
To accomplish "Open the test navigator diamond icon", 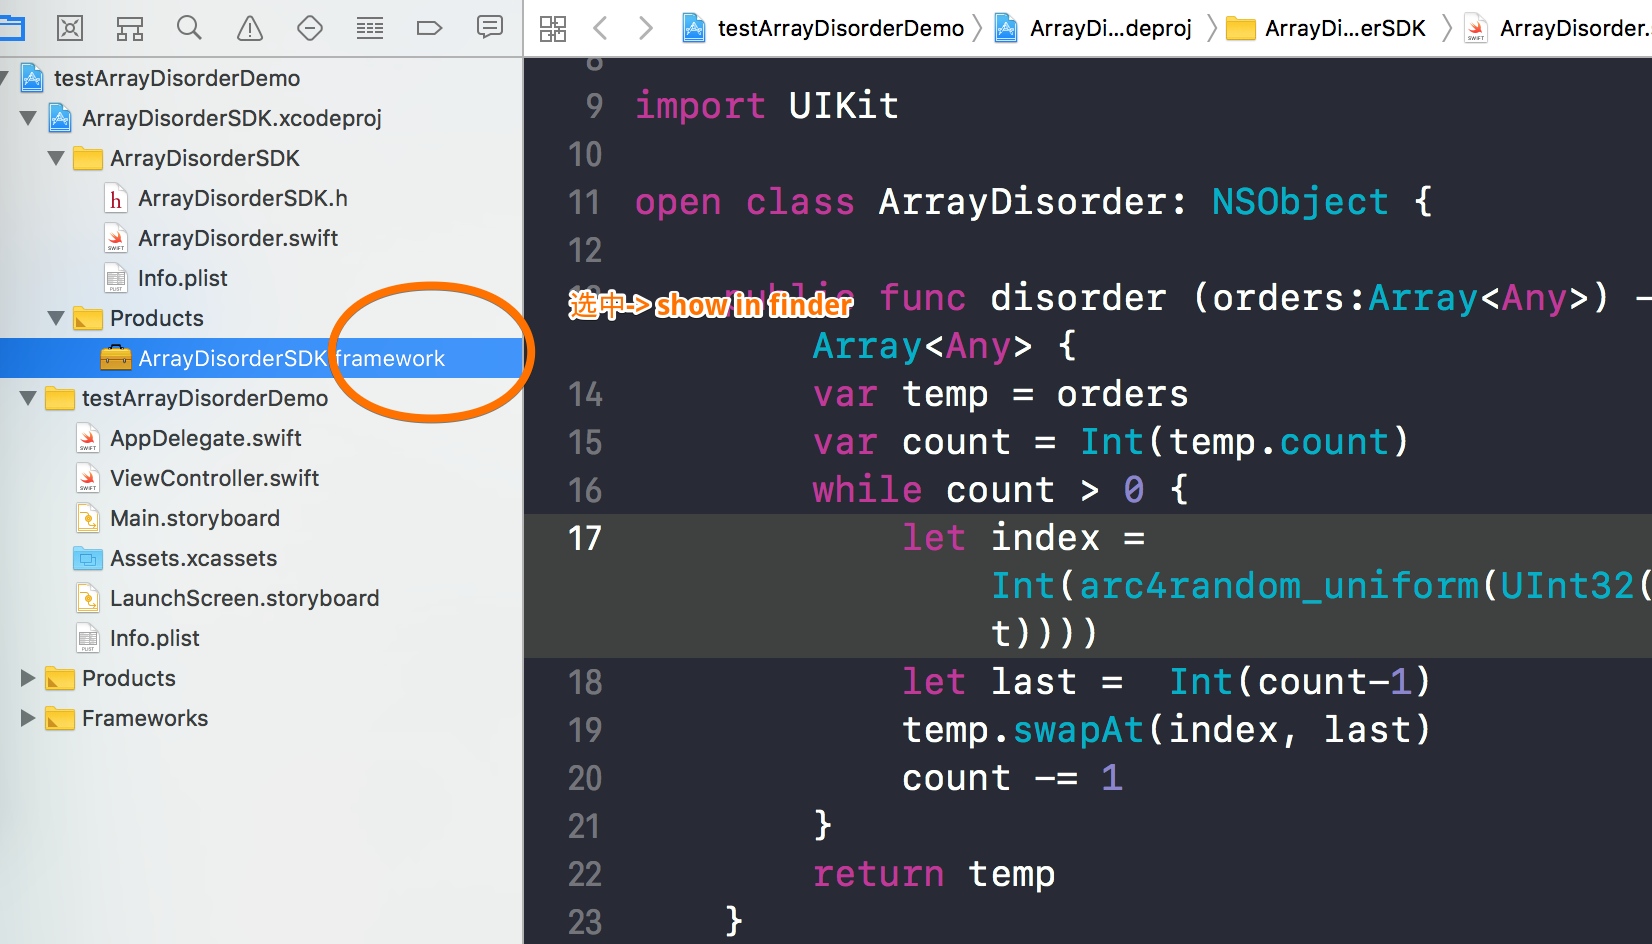I will (x=310, y=28).
